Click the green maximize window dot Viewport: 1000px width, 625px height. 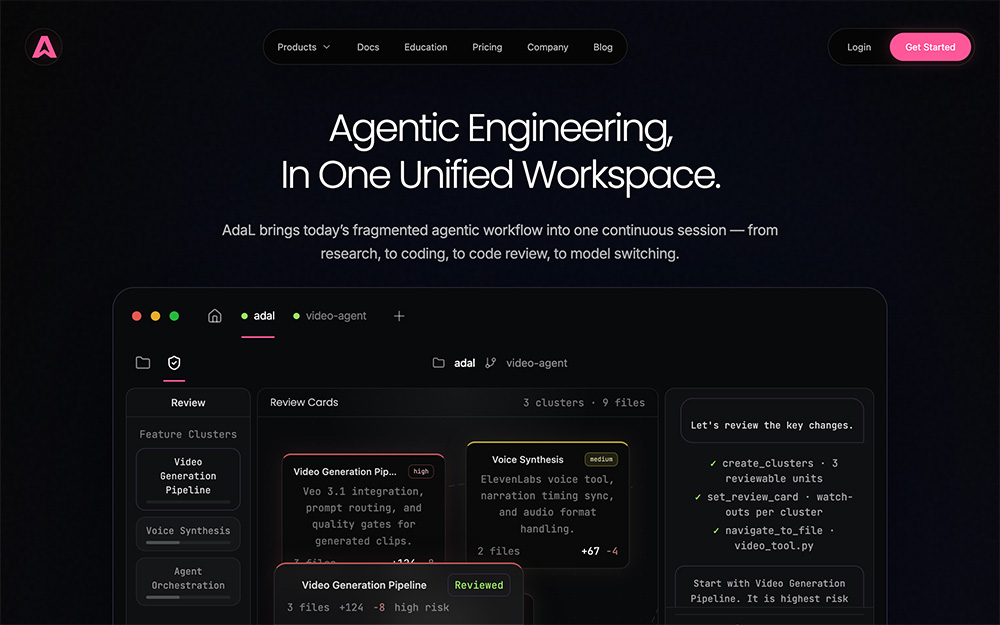[x=174, y=316]
